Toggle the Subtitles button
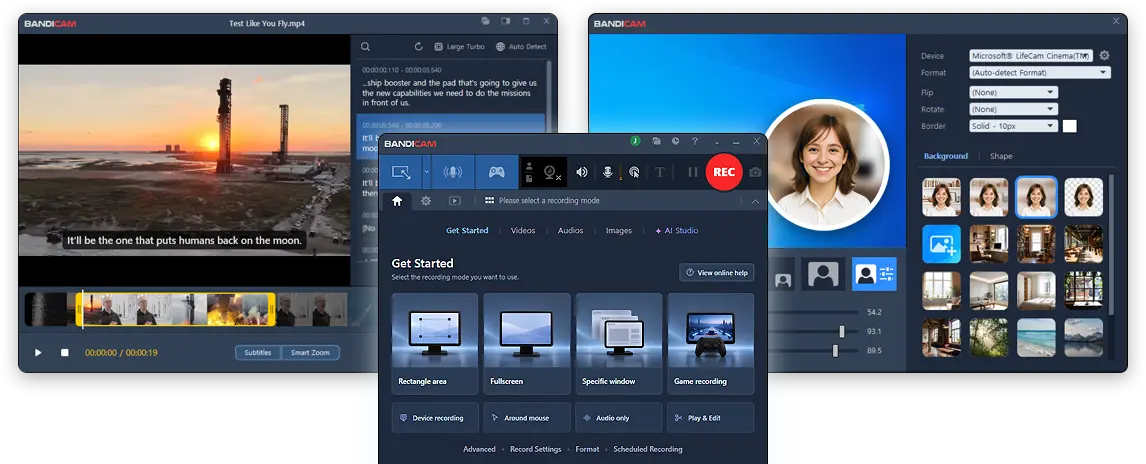 click(x=258, y=353)
